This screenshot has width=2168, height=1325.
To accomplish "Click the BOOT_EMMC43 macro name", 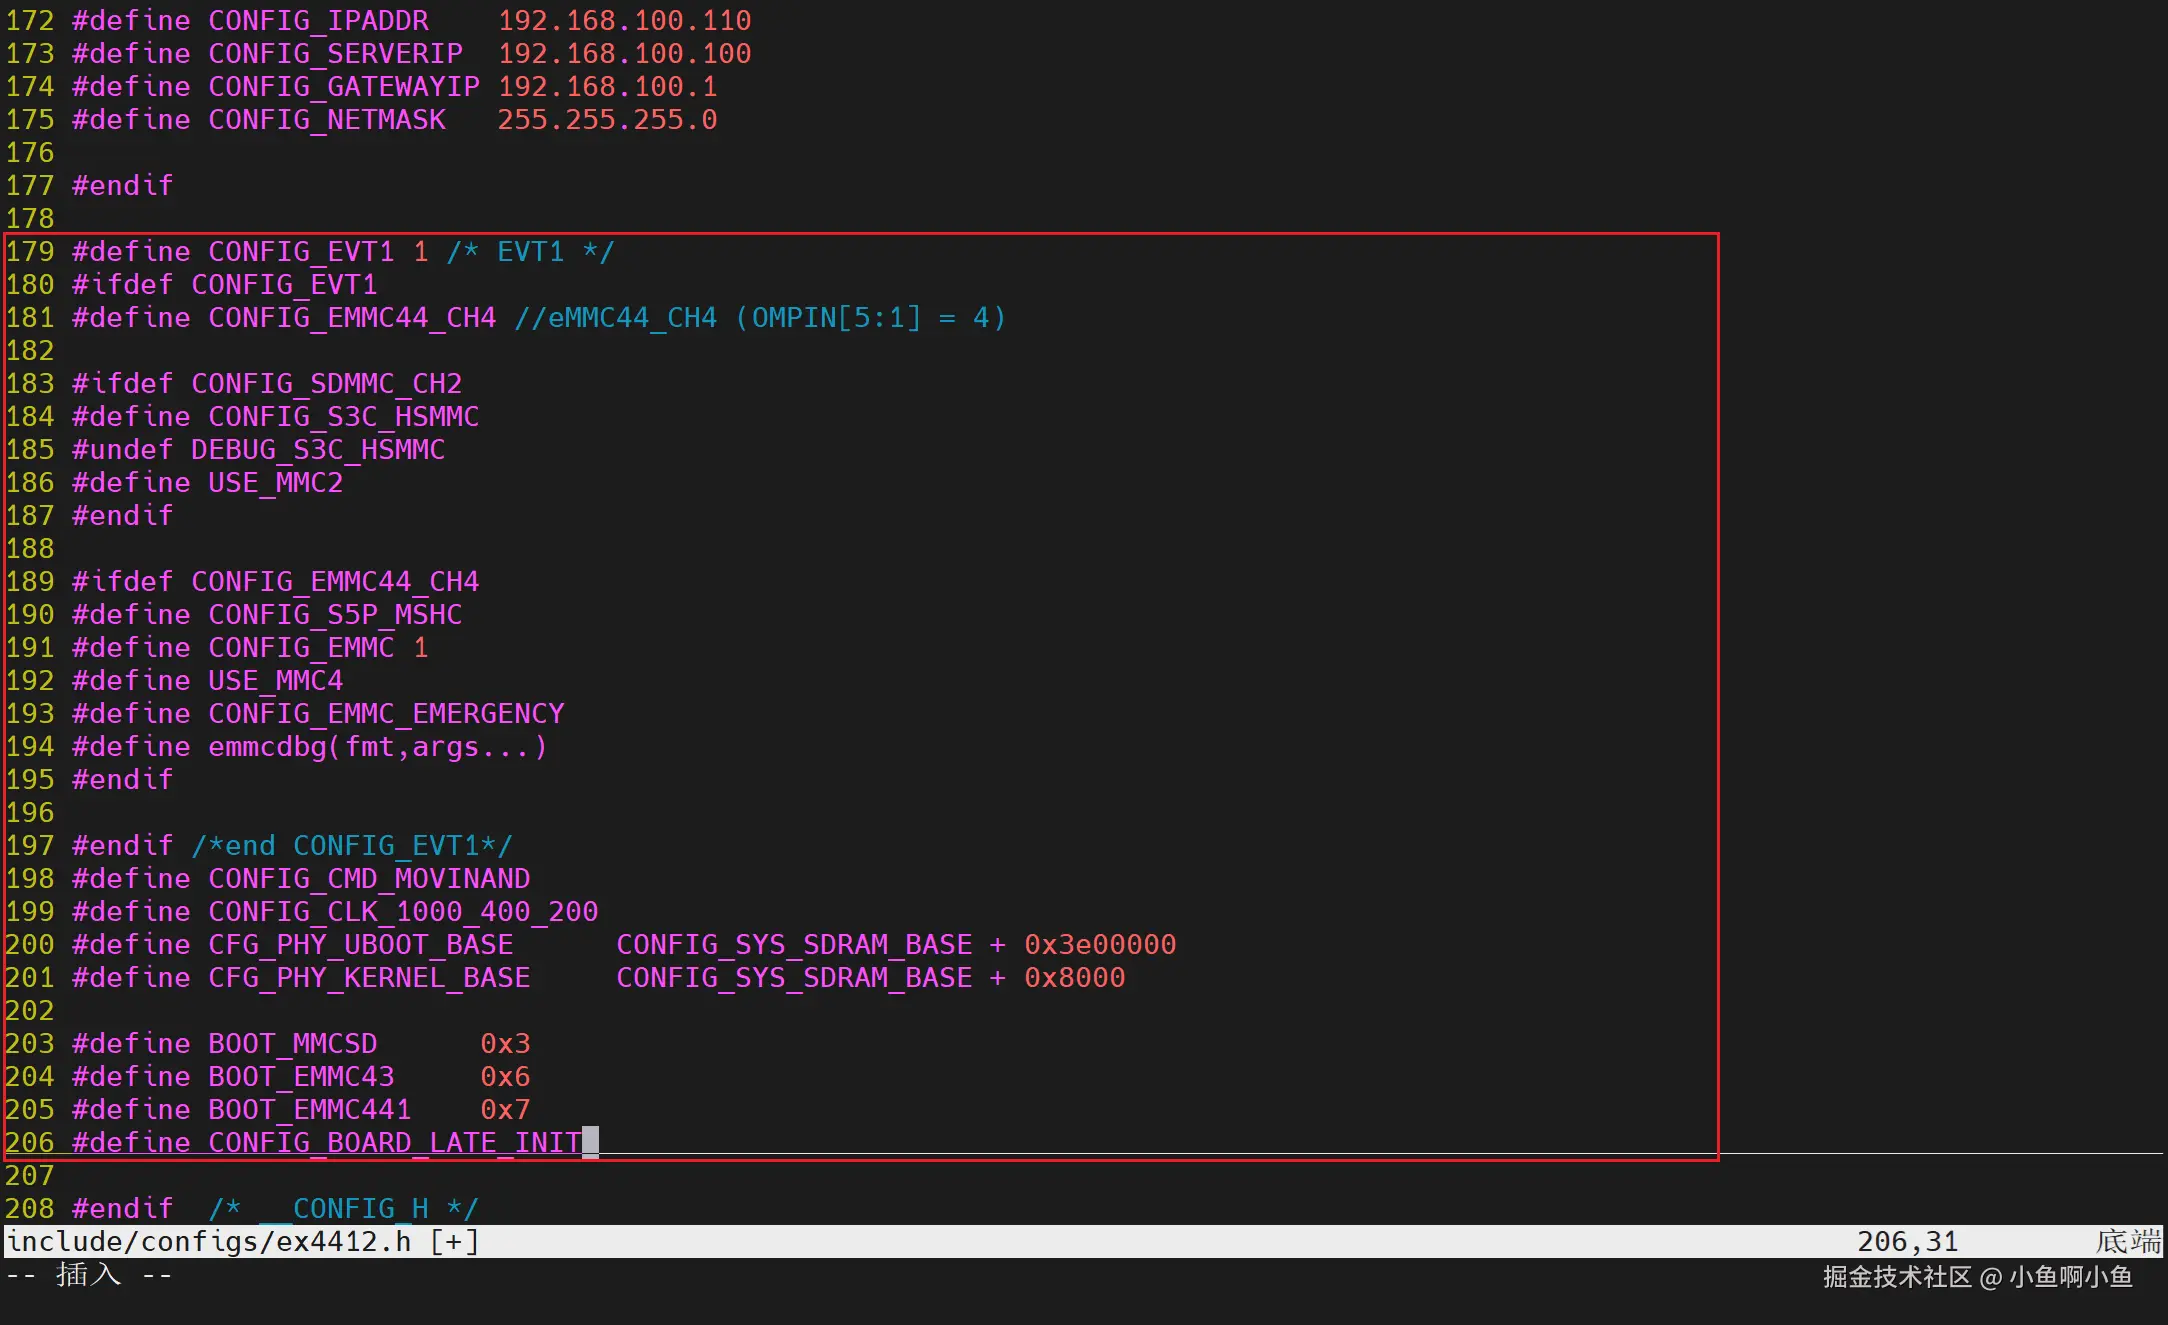I will 301,1076.
